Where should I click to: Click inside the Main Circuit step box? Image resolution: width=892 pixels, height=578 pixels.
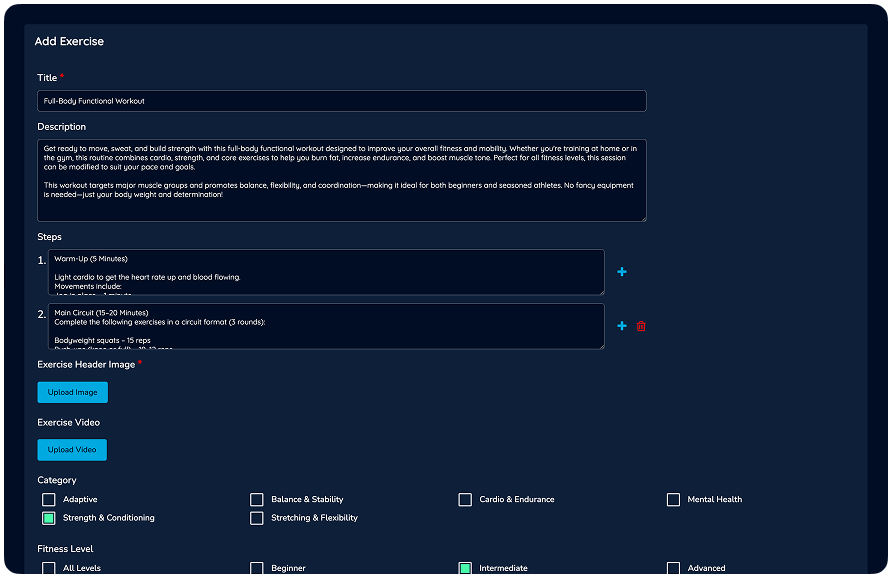[x=325, y=326]
